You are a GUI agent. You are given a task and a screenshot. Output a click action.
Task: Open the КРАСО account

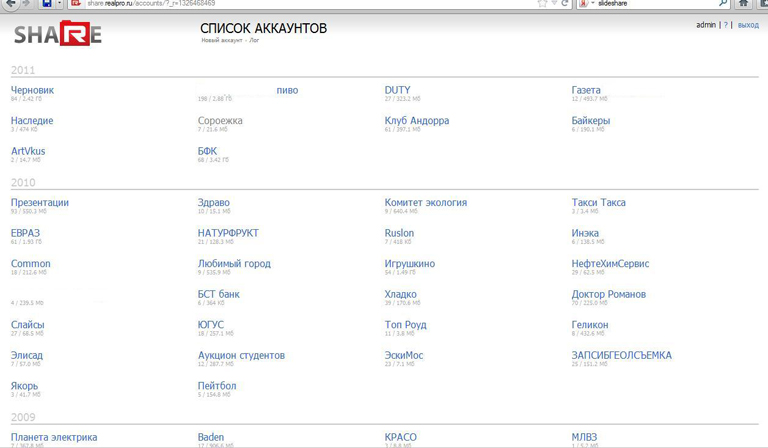tap(401, 437)
